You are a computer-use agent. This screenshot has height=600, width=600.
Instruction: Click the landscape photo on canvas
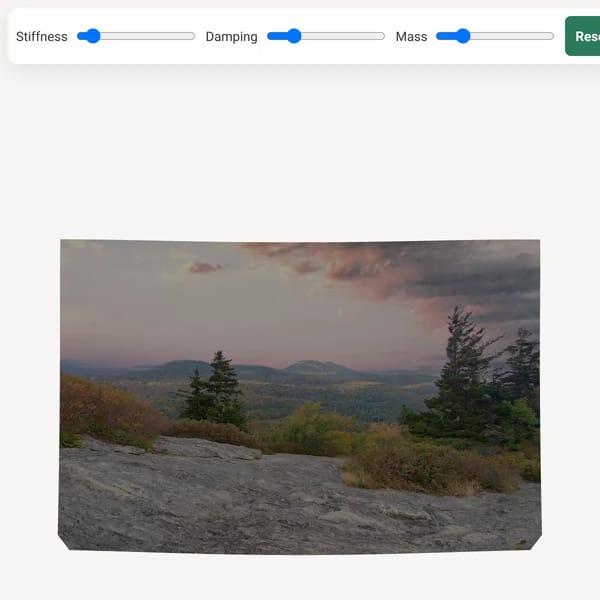(300, 396)
